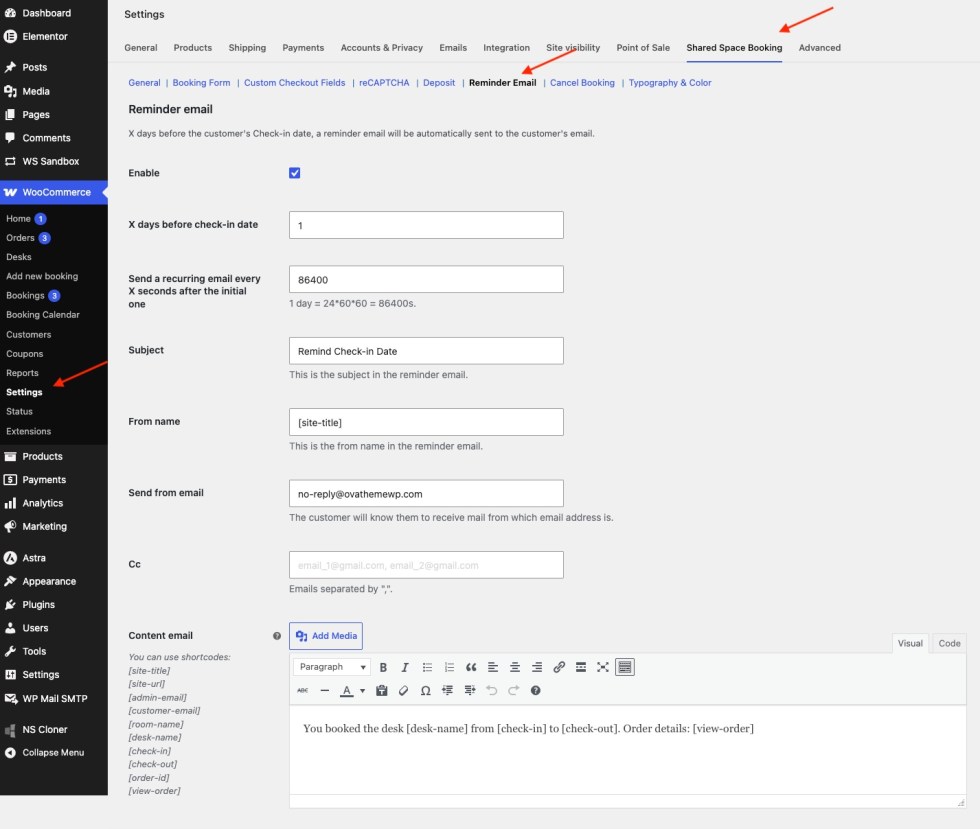Open Typography & Color section

click(670, 83)
